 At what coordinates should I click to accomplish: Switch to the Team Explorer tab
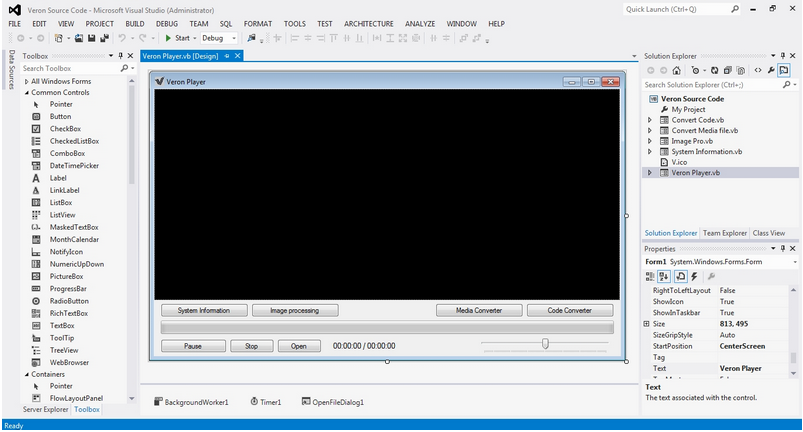724,233
